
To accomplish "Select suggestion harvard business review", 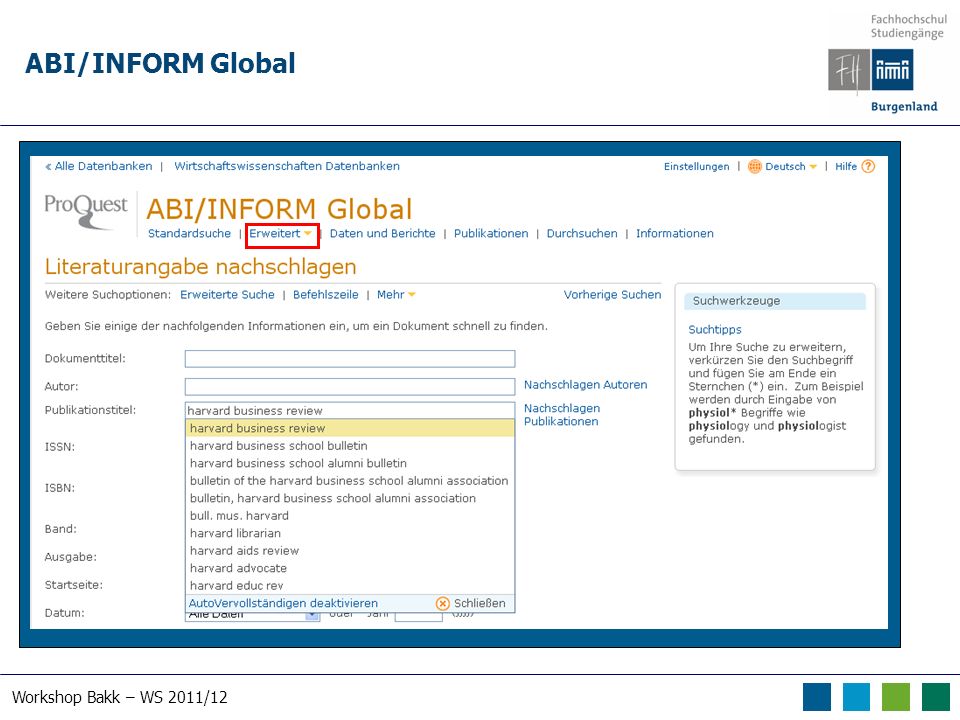I will pos(350,428).
